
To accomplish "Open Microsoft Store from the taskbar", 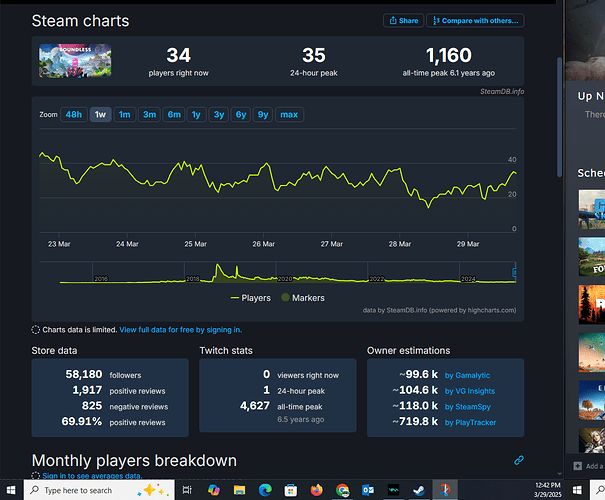I will click(x=291, y=490).
